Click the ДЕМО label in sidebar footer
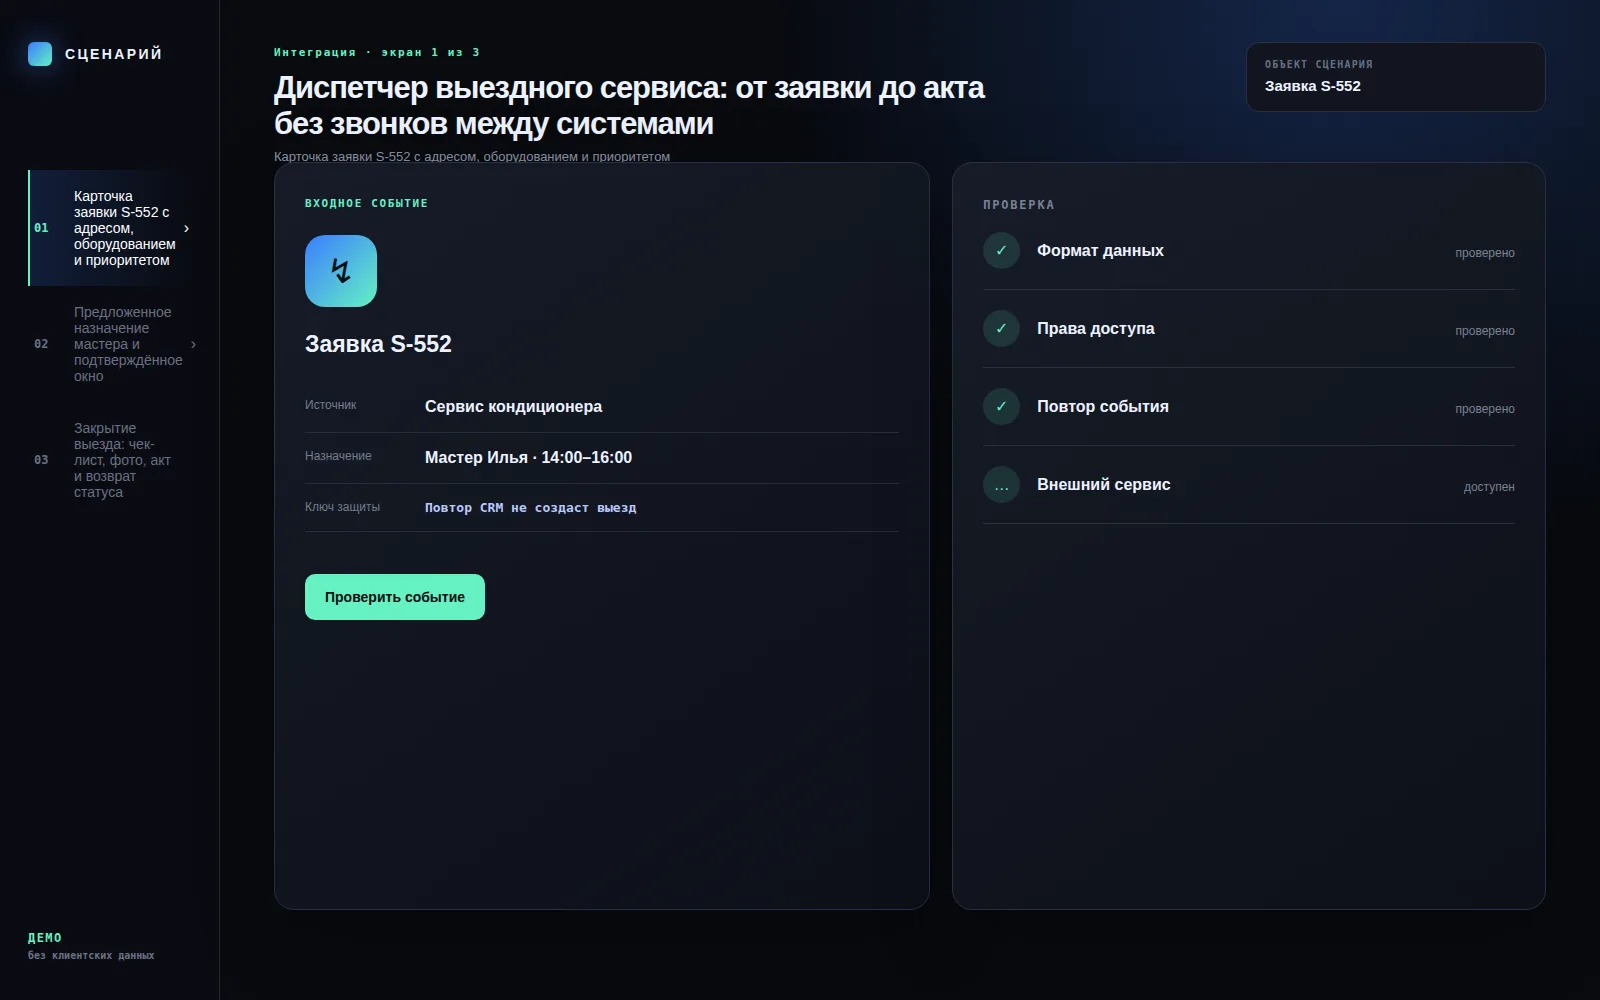Image resolution: width=1600 pixels, height=1000 pixels. pos(45,938)
